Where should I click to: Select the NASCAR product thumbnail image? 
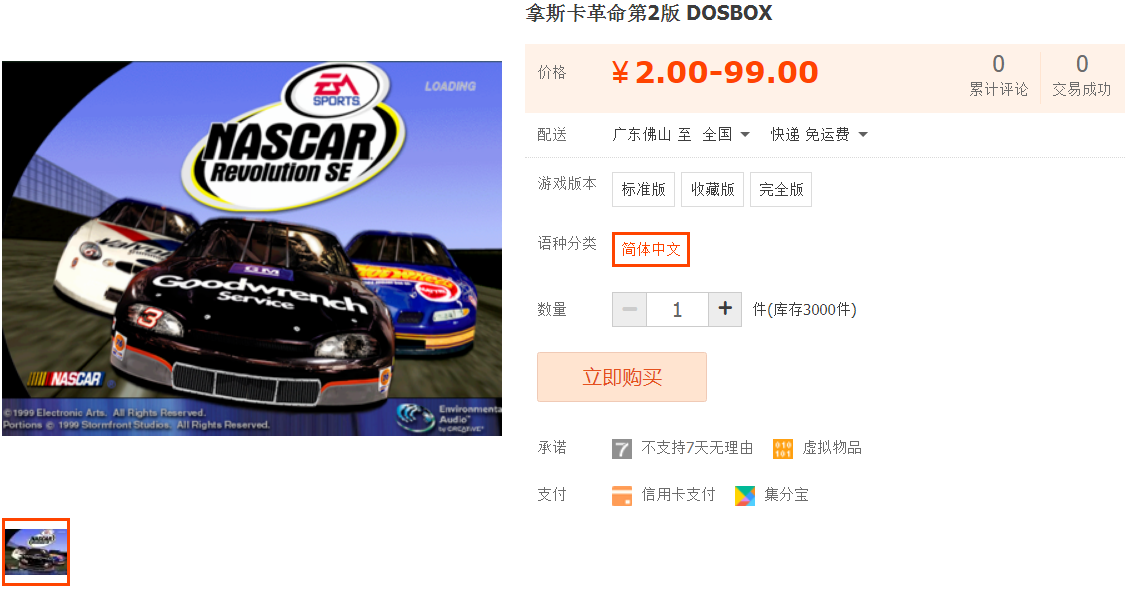[36, 552]
